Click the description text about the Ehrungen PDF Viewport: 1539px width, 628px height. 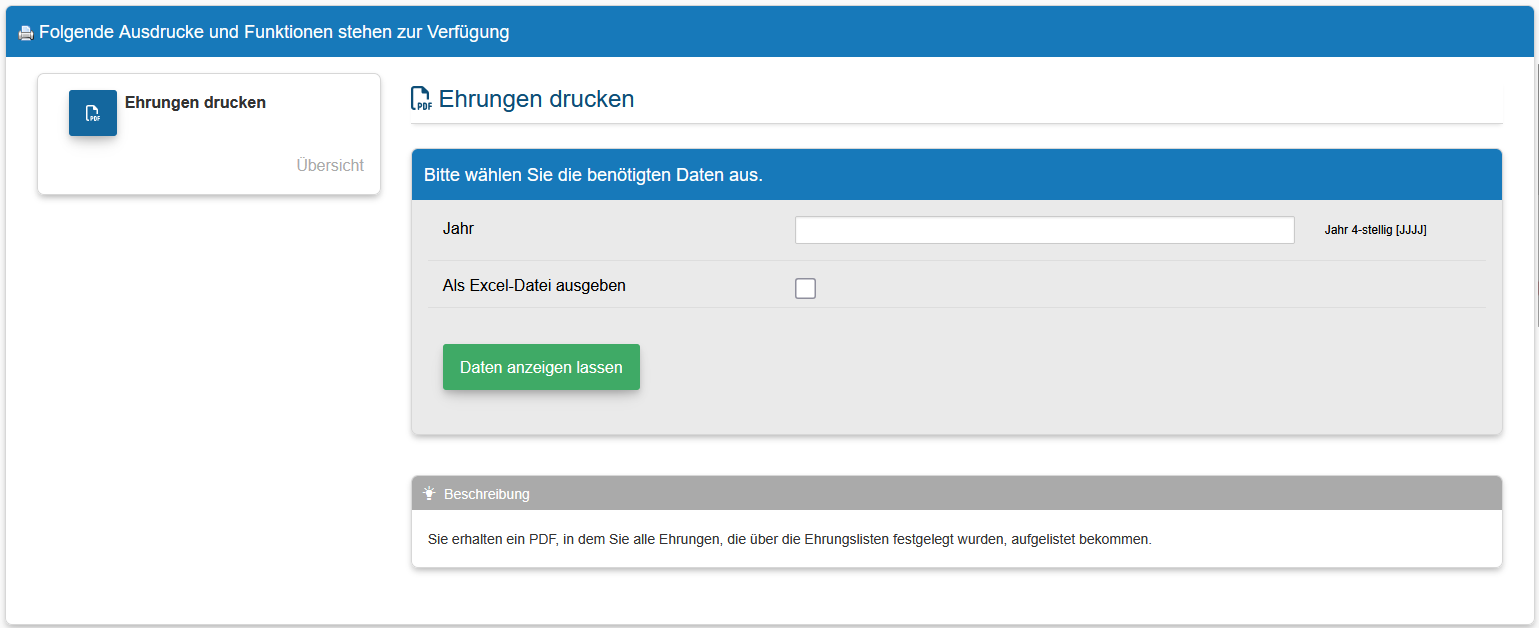pyautogui.click(x=789, y=539)
